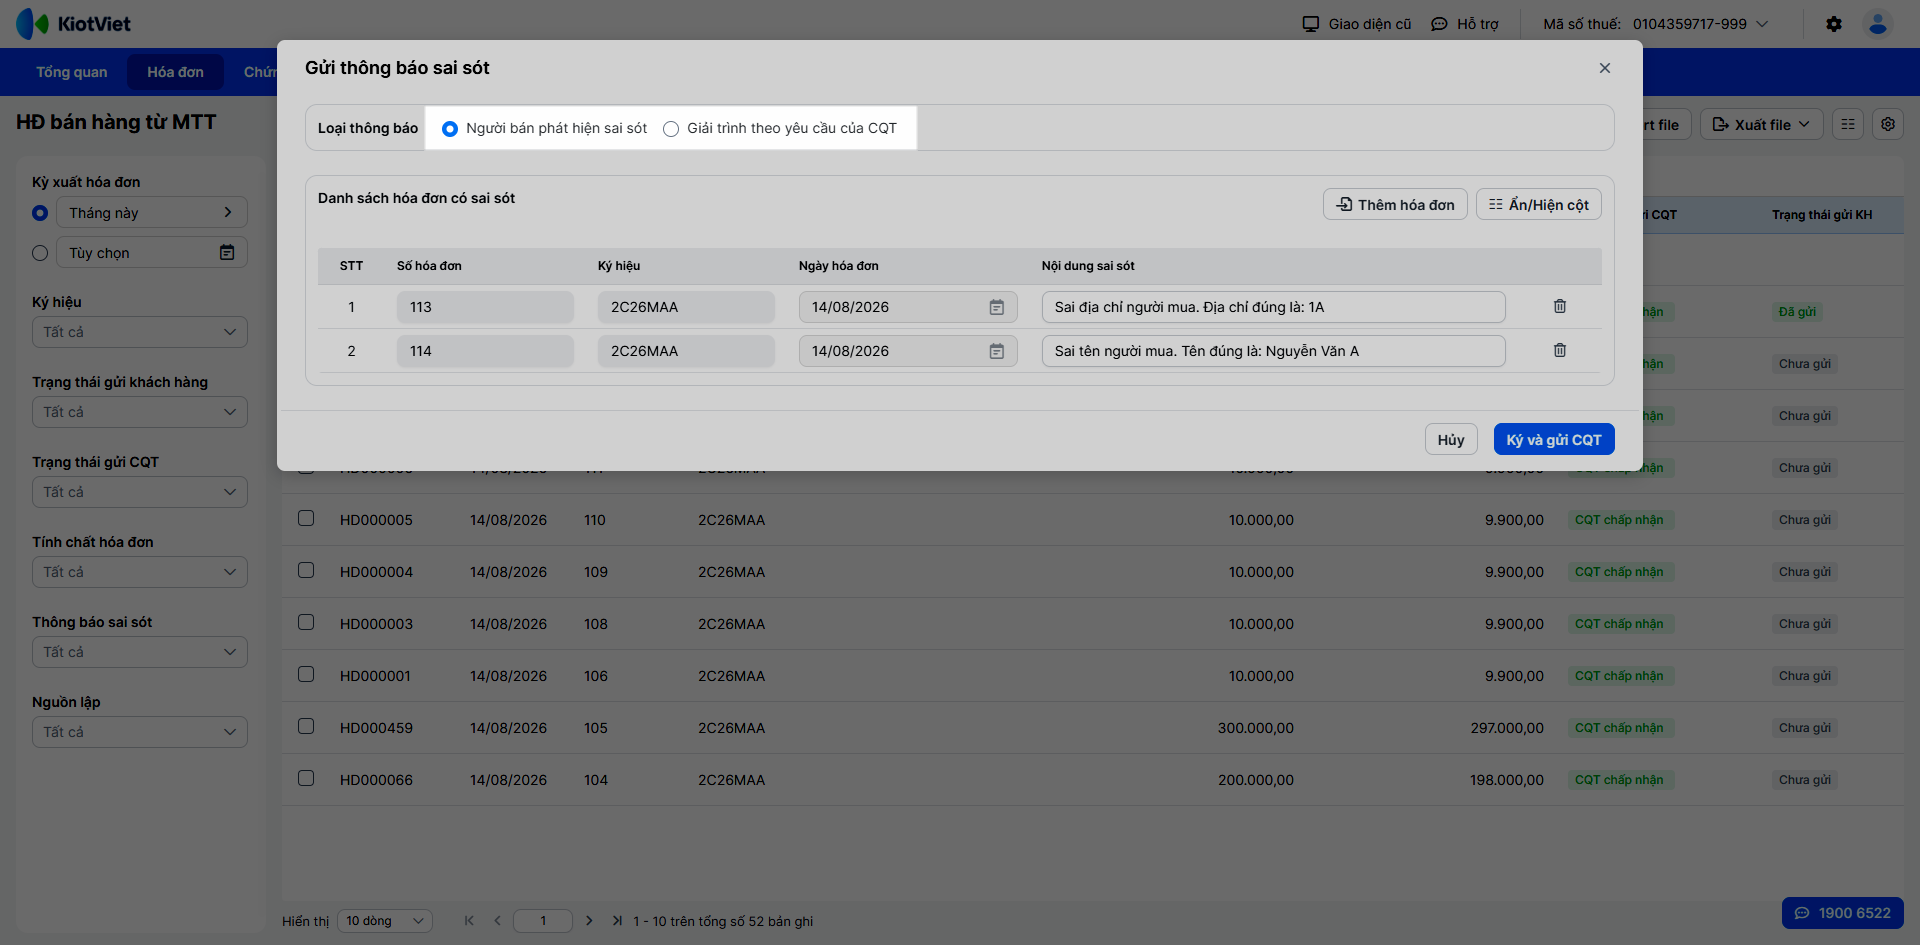Image resolution: width=1920 pixels, height=945 pixels.
Task: Select Người bán phát hiện sai sót radio
Action: coord(450,129)
